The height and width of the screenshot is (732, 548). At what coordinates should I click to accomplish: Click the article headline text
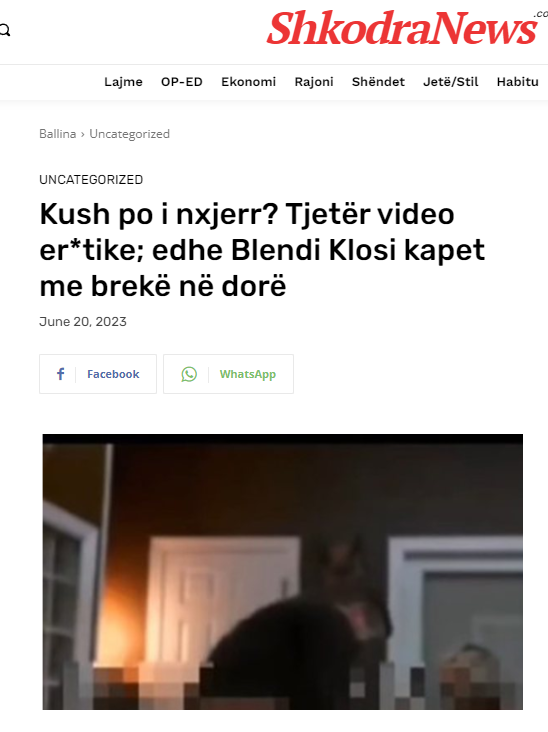pos(262,250)
